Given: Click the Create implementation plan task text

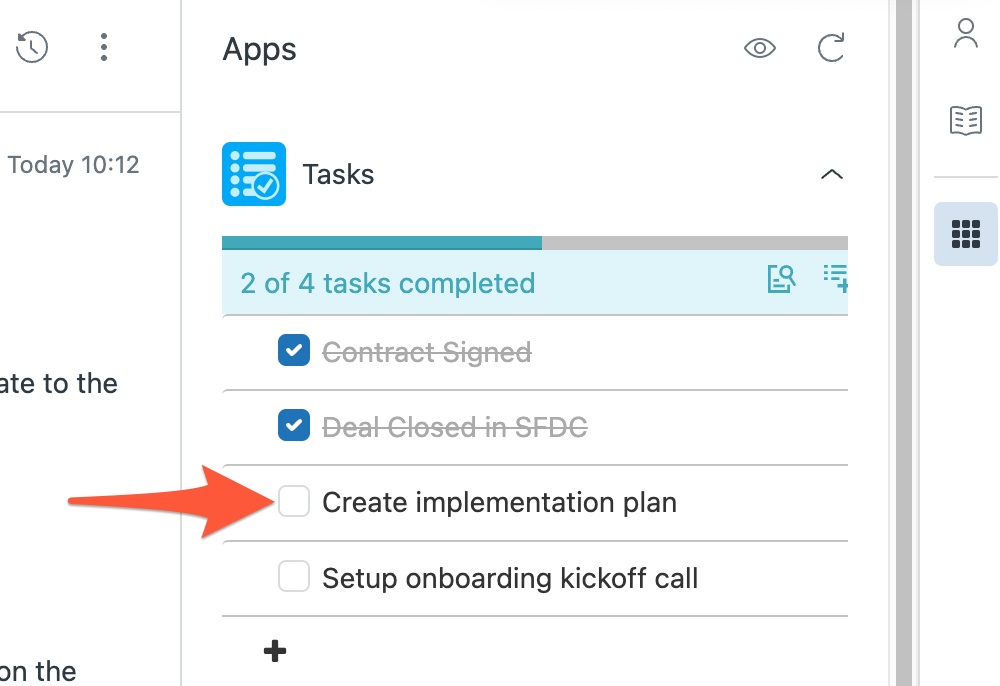Looking at the screenshot, I should point(499,502).
